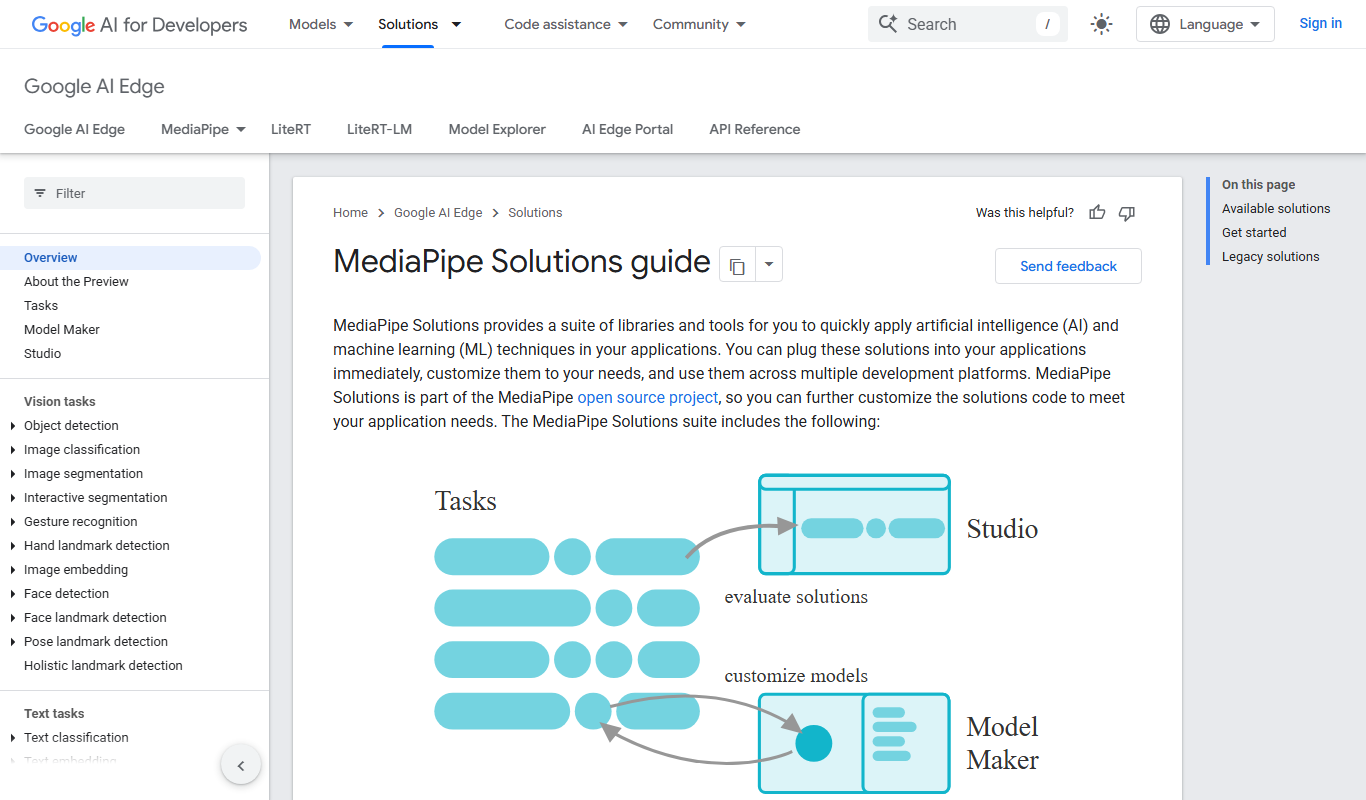This screenshot has height=800, width=1366.
Task: Click the copy page icon next to title
Action: point(737,265)
